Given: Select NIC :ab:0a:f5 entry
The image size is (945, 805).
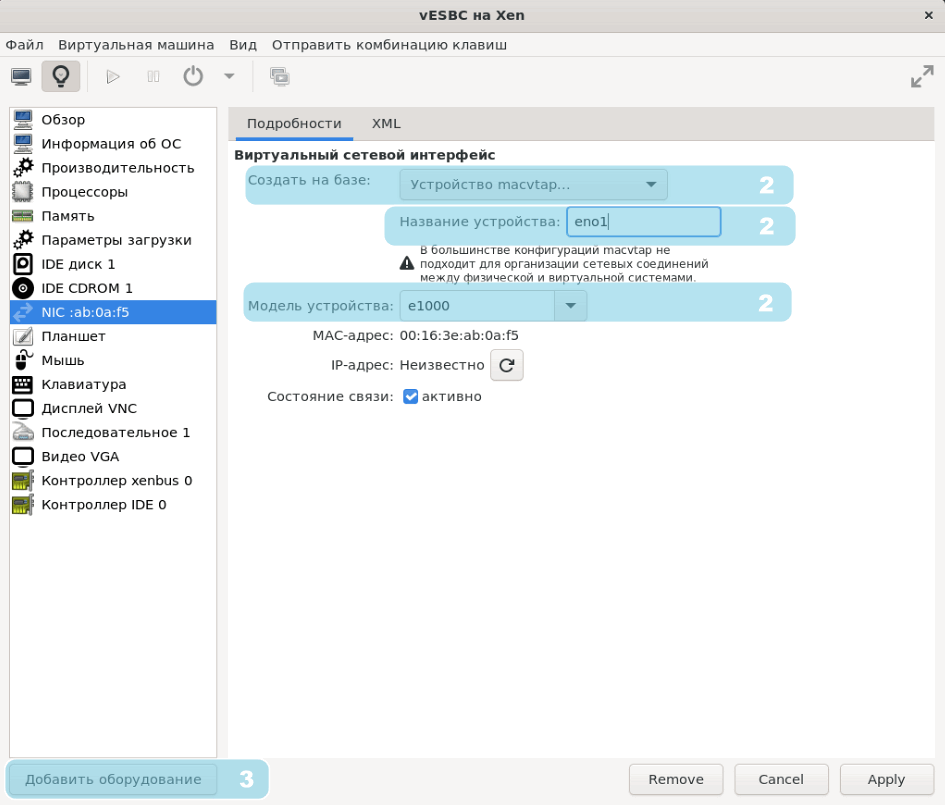Looking at the screenshot, I should pyautogui.click(x=113, y=312).
